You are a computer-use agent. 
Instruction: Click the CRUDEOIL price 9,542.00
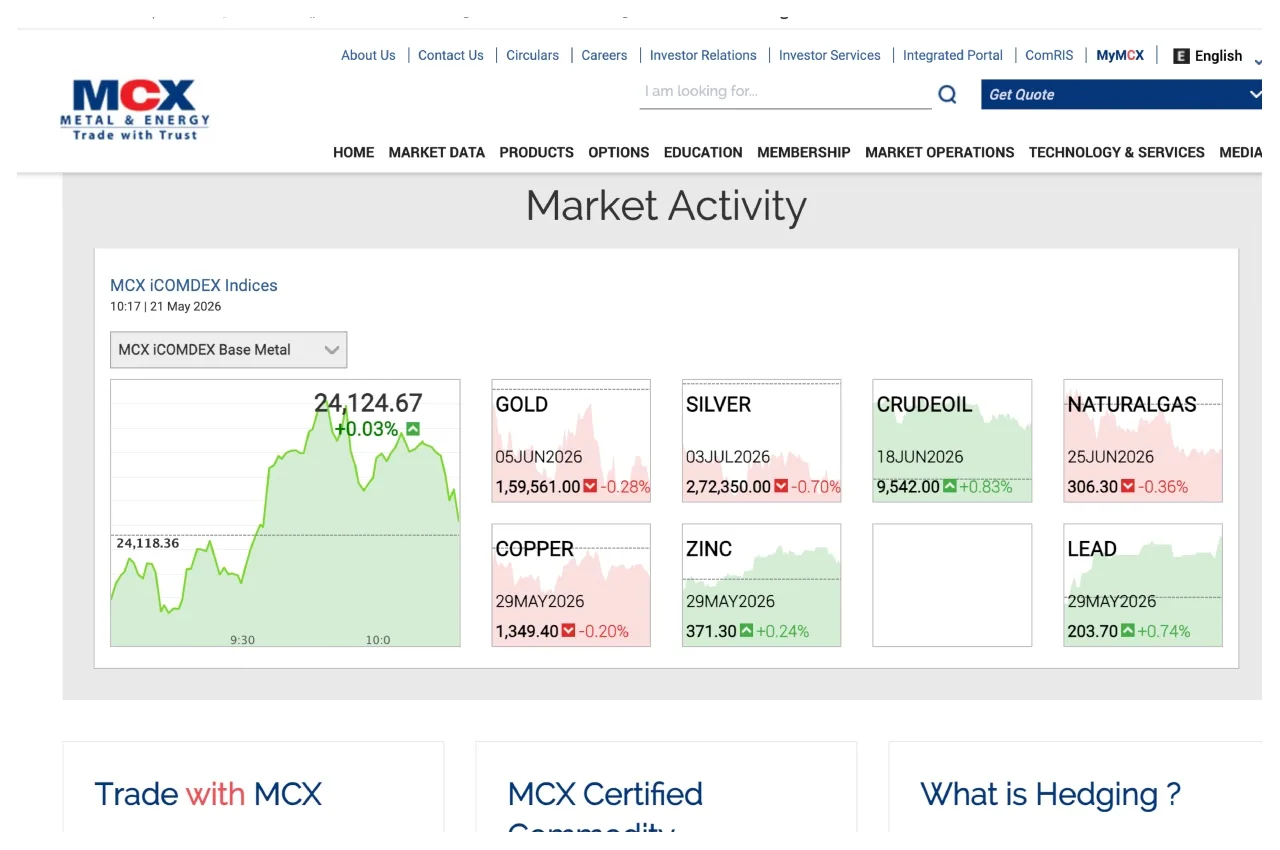pyautogui.click(x=908, y=487)
